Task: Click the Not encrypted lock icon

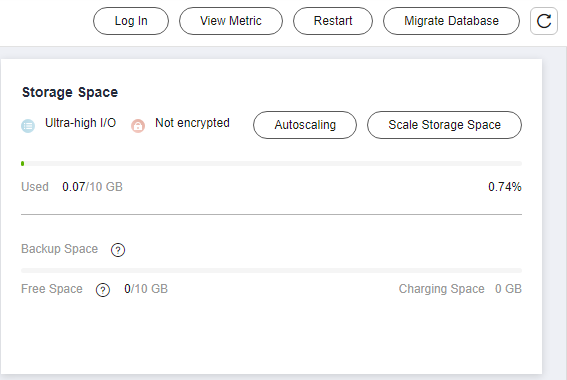Action: tap(138, 126)
